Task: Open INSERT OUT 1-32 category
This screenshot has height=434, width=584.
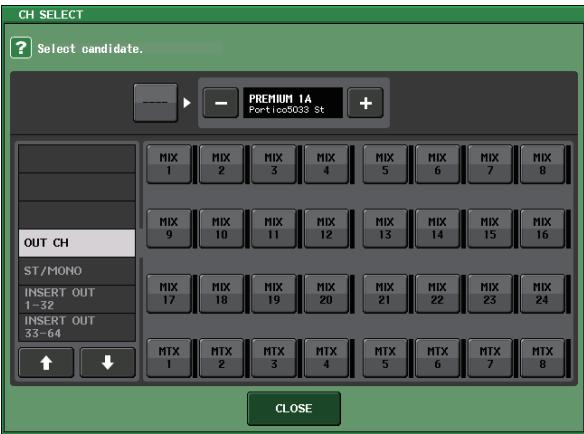Action: coord(77,299)
